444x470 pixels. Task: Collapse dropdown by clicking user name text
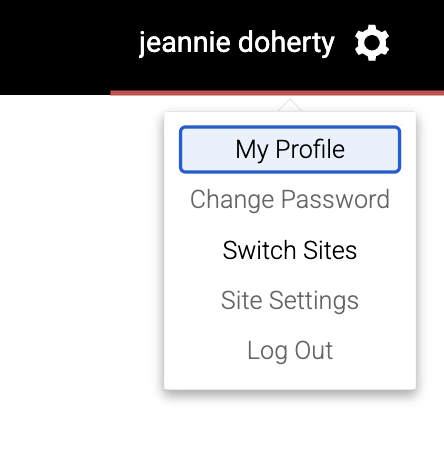coord(237,43)
